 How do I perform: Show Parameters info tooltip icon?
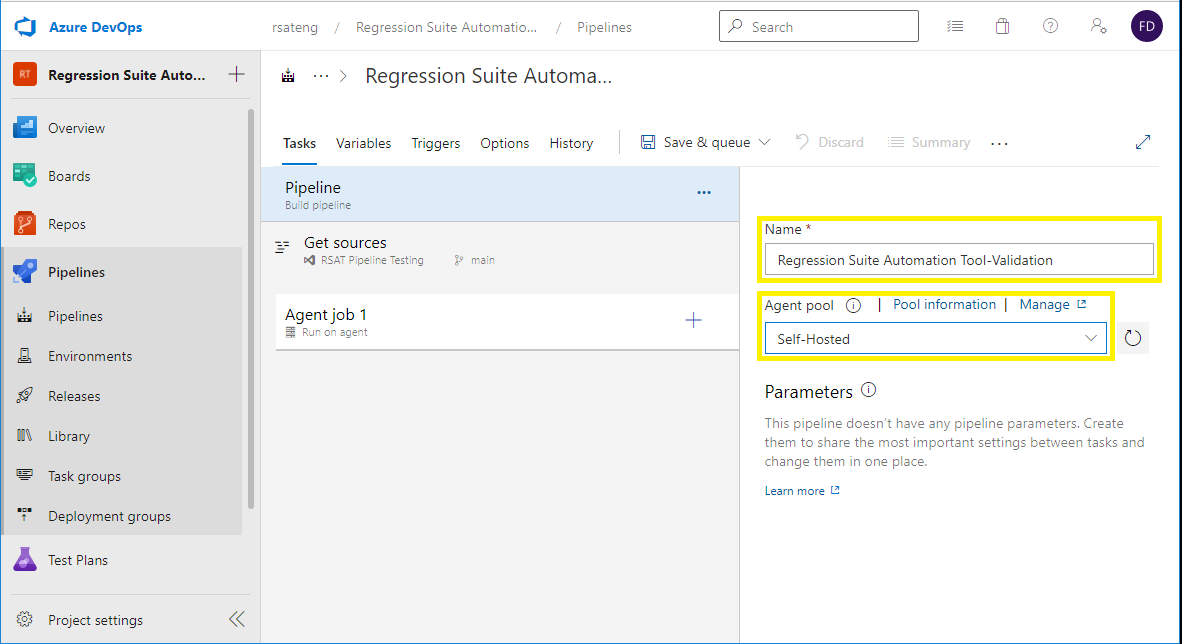868,391
